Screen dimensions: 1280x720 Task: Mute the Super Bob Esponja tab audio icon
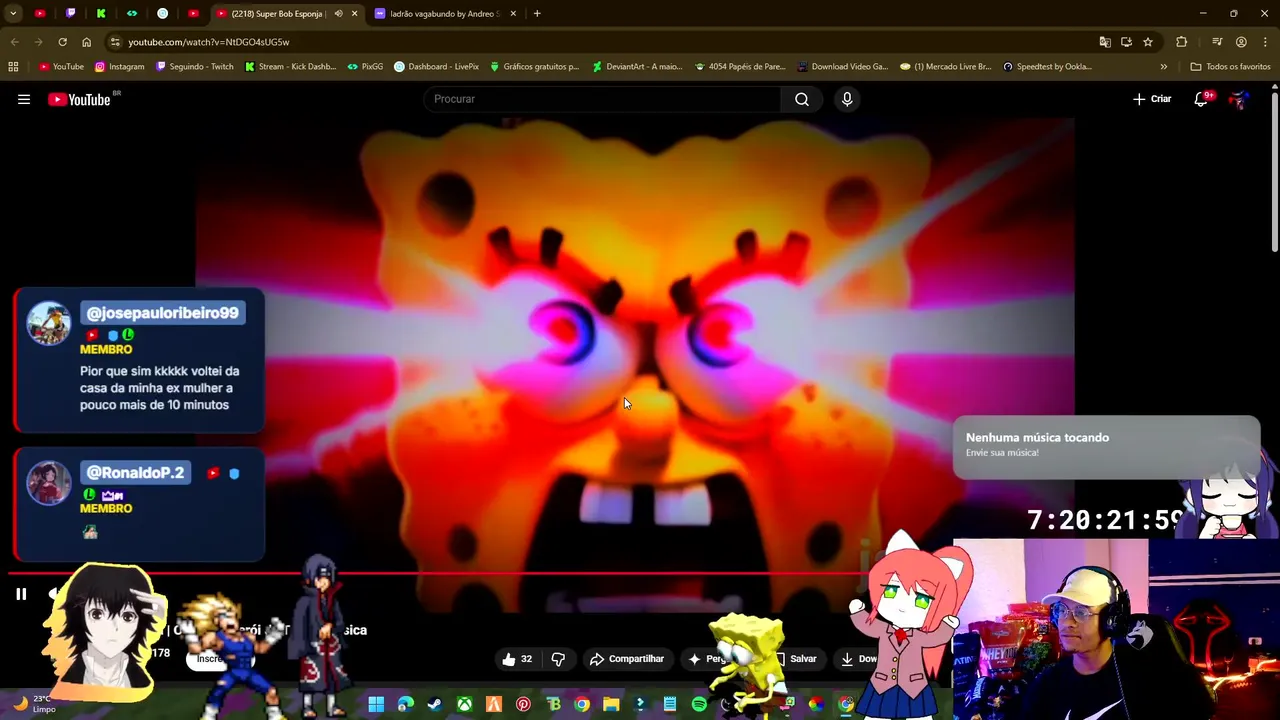point(338,14)
